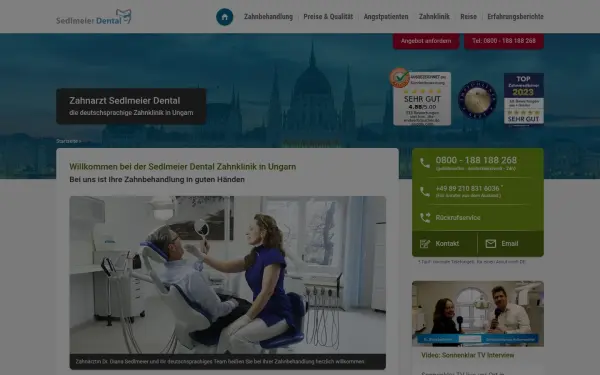Click the home icon in navigation
The width and height of the screenshot is (600, 375).
point(225,17)
